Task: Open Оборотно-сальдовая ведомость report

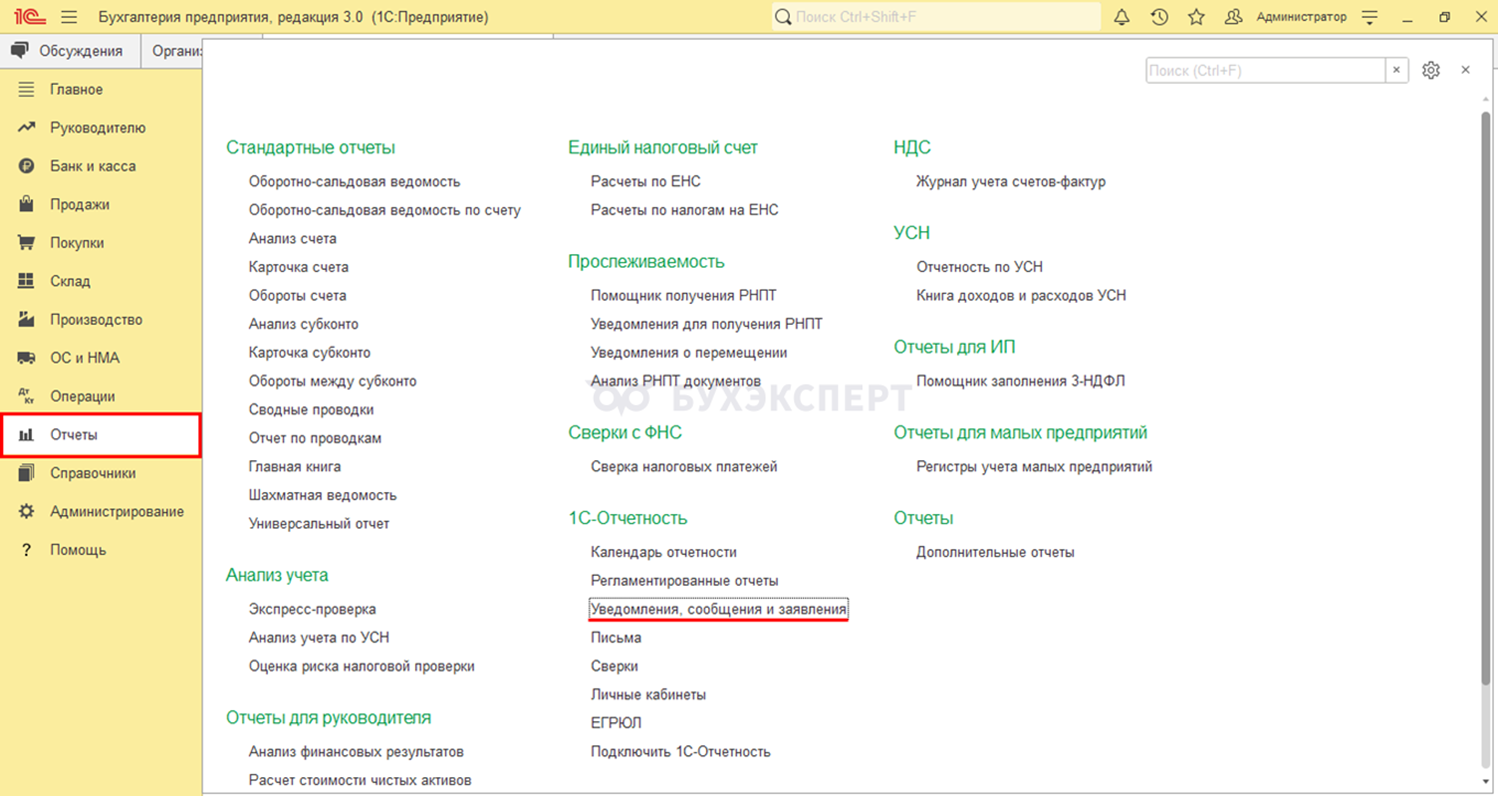Action: [354, 181]
